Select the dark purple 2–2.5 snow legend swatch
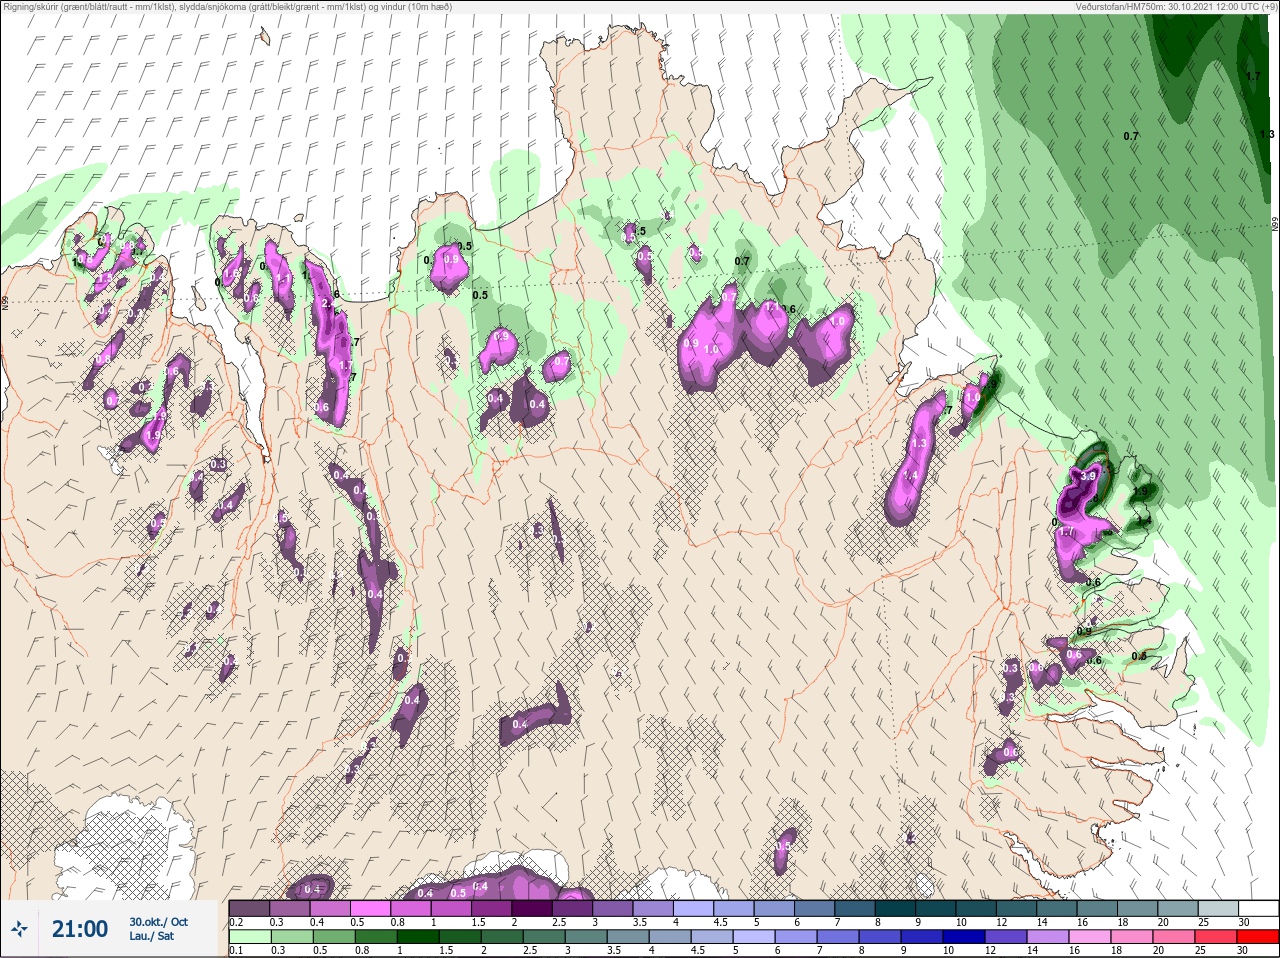1280x958 pixels. 532,908
